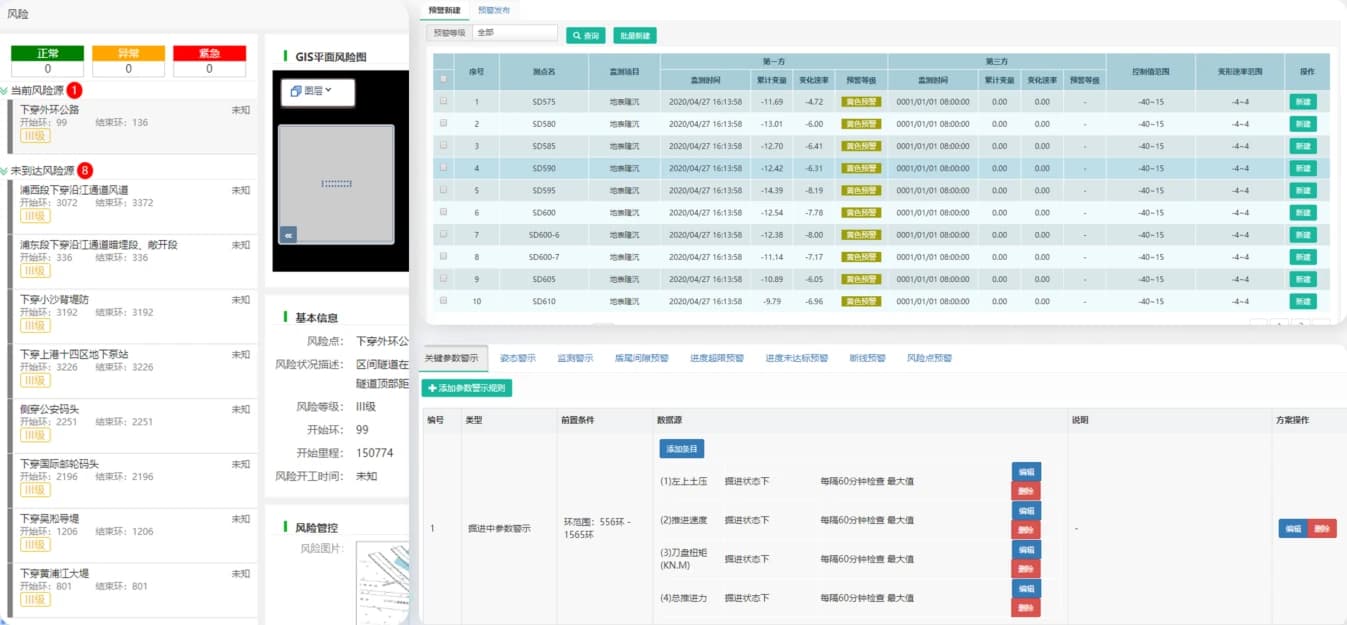
Task: Click the 测点名 column header
Action: click(x=544, y=71)
